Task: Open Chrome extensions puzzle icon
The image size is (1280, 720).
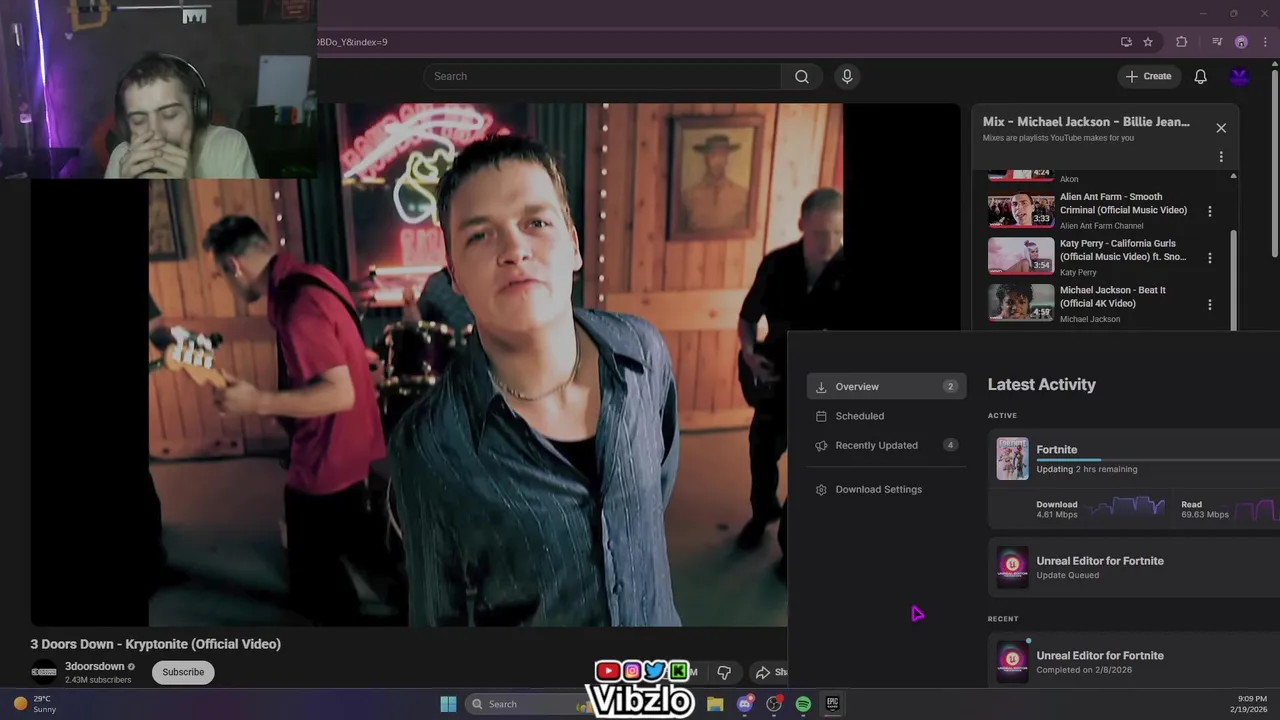Action: point(1182,42)
